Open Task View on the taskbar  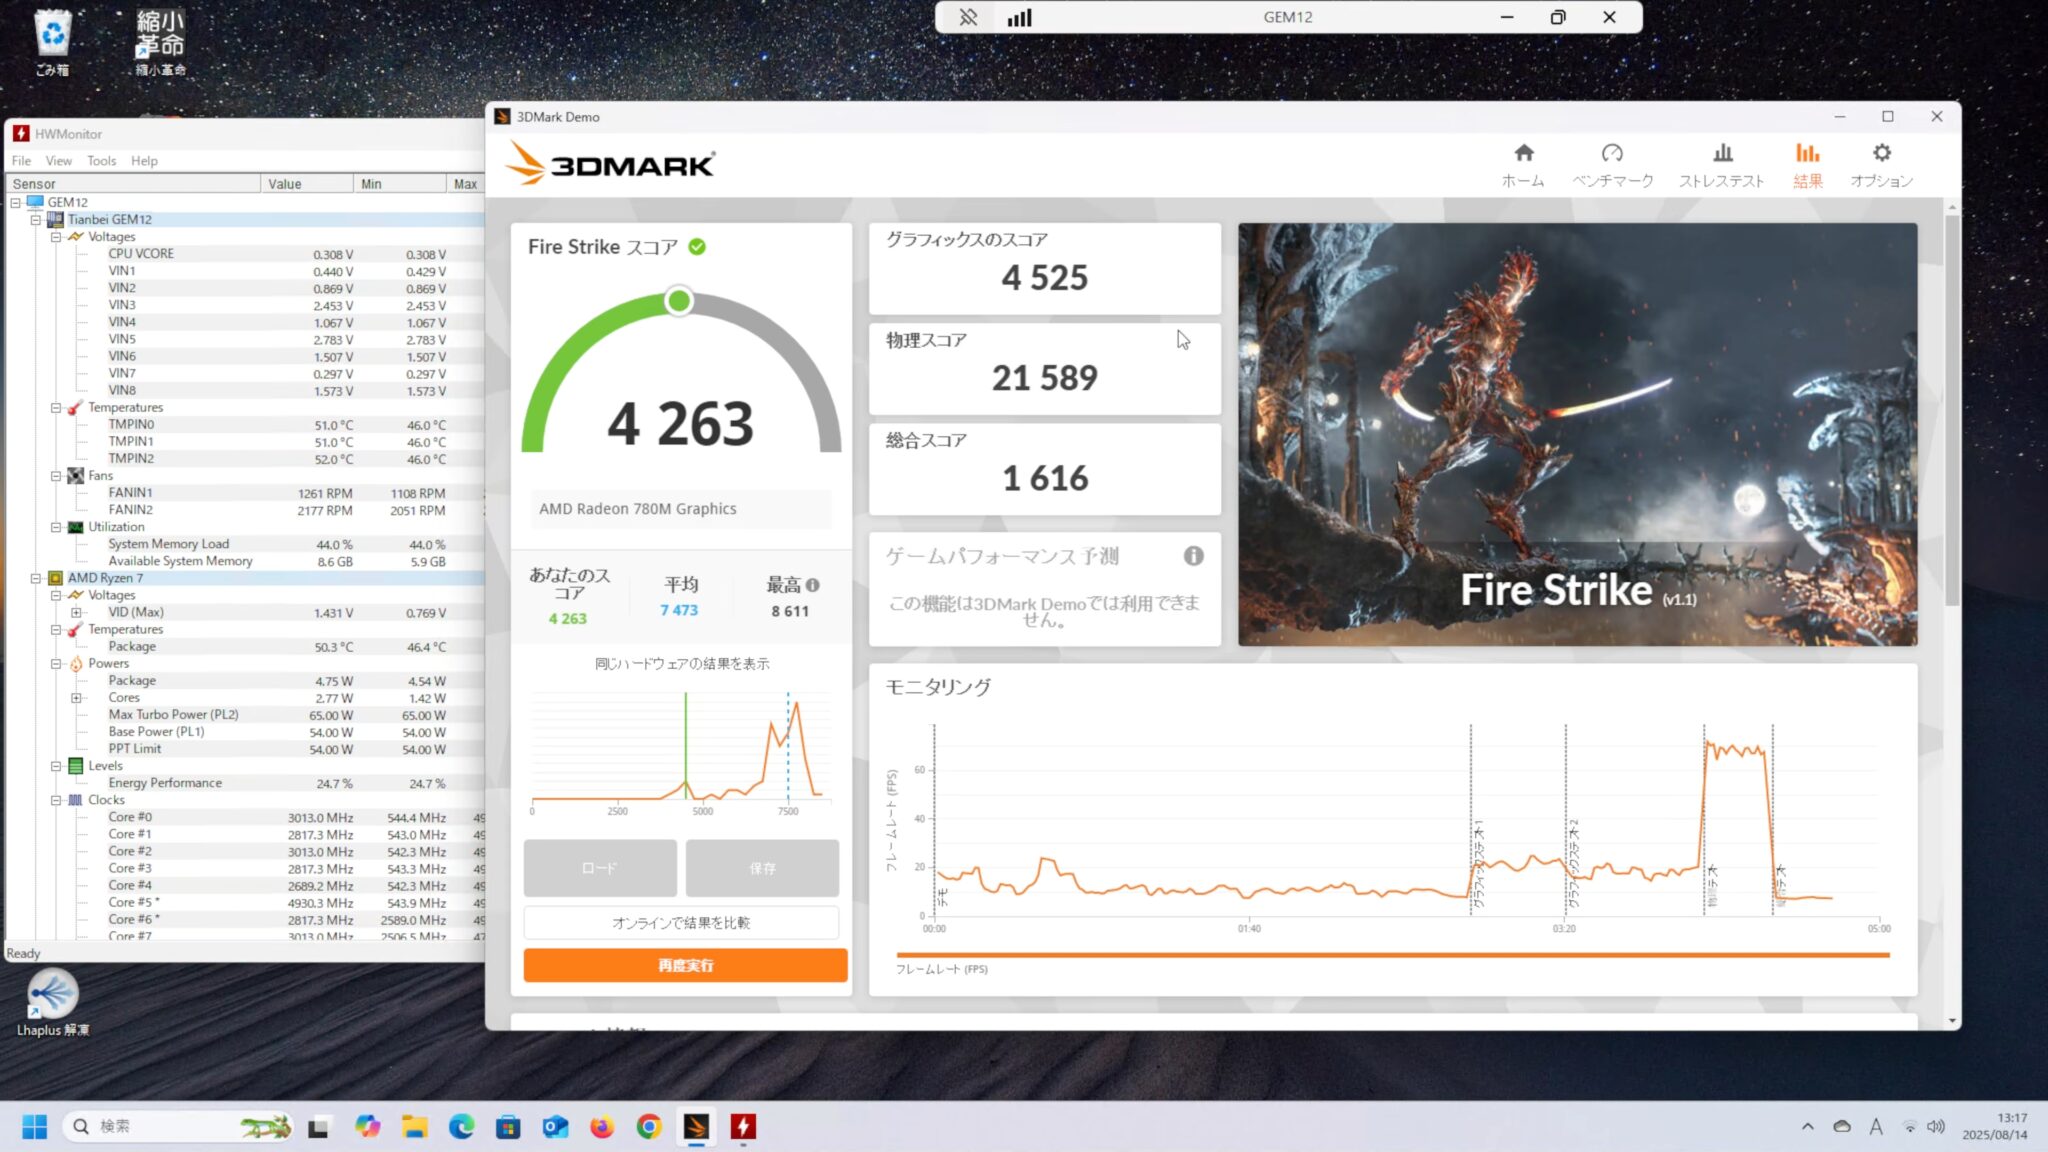pos(319,1127)
